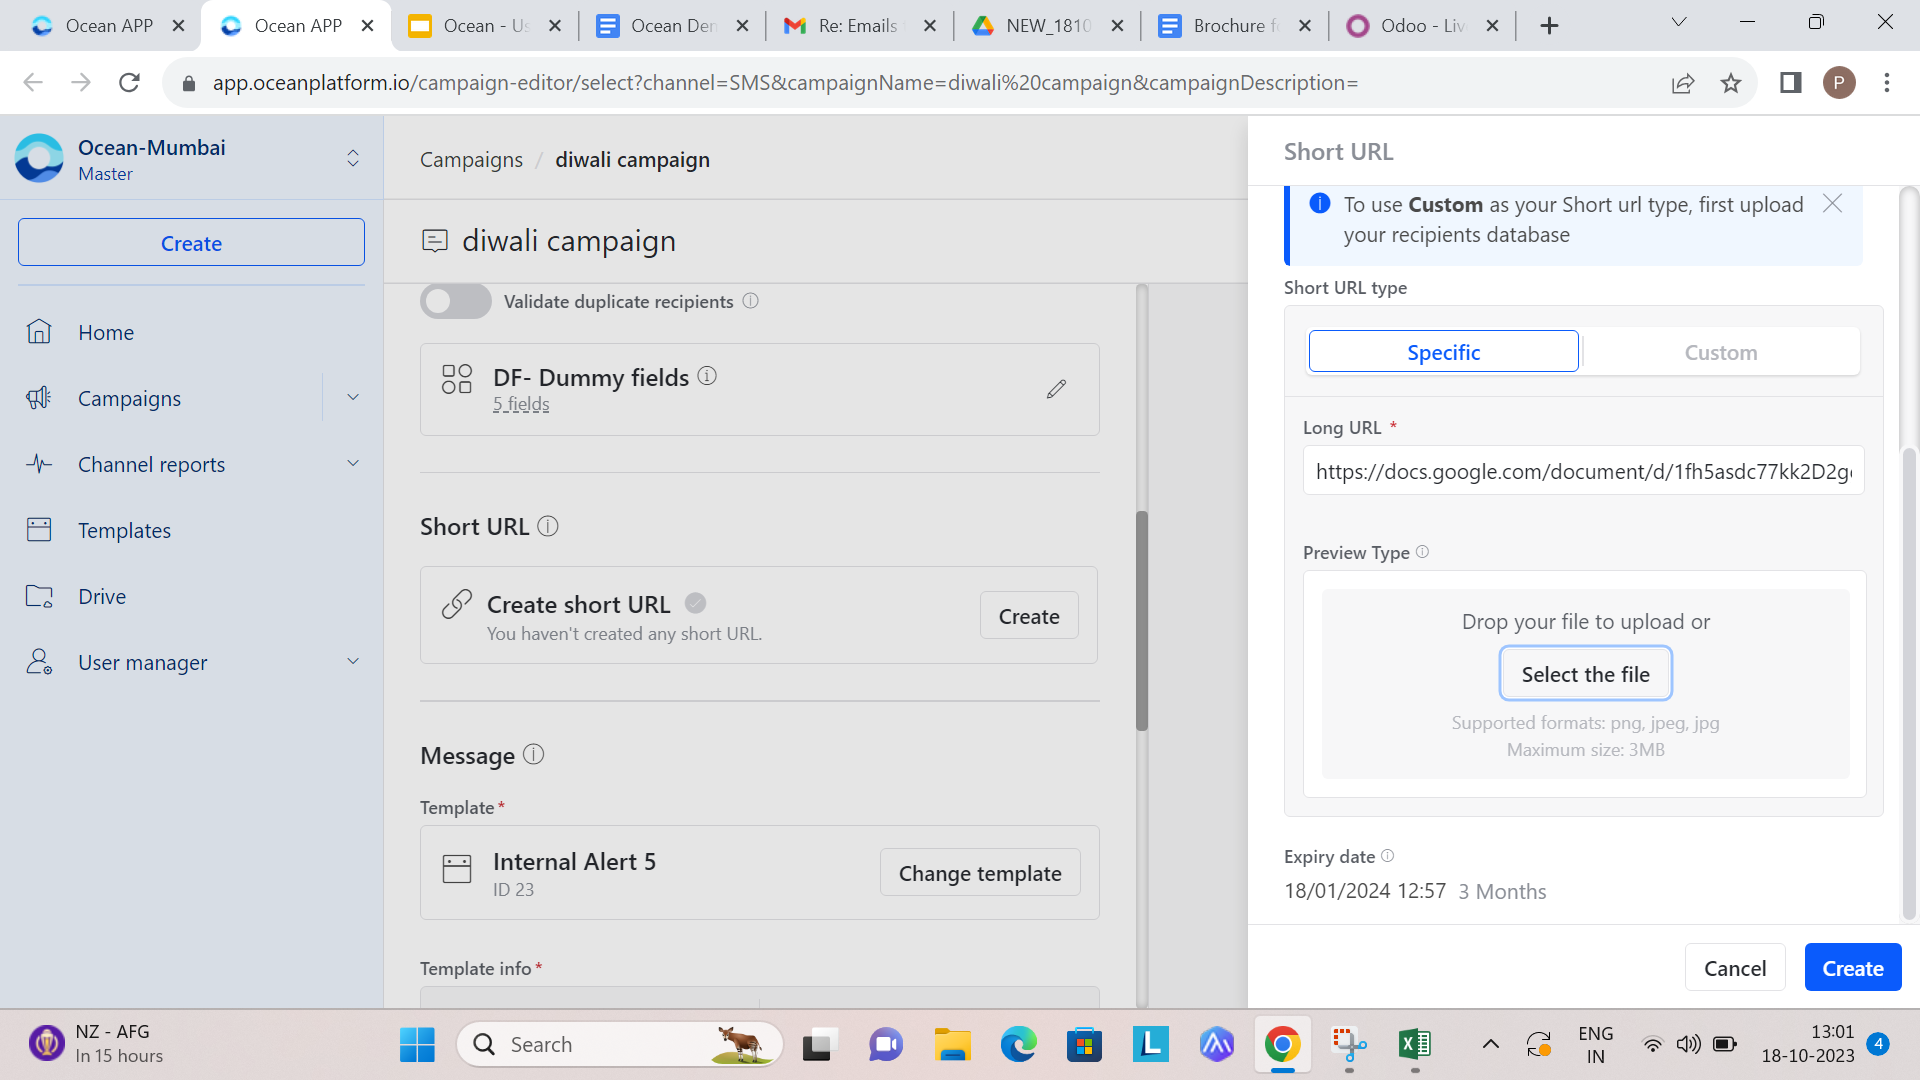The image size is (1920, 1080).
Task: Open the browser side panel icon
Action: pyautogui.click(x=1790, y=83)
